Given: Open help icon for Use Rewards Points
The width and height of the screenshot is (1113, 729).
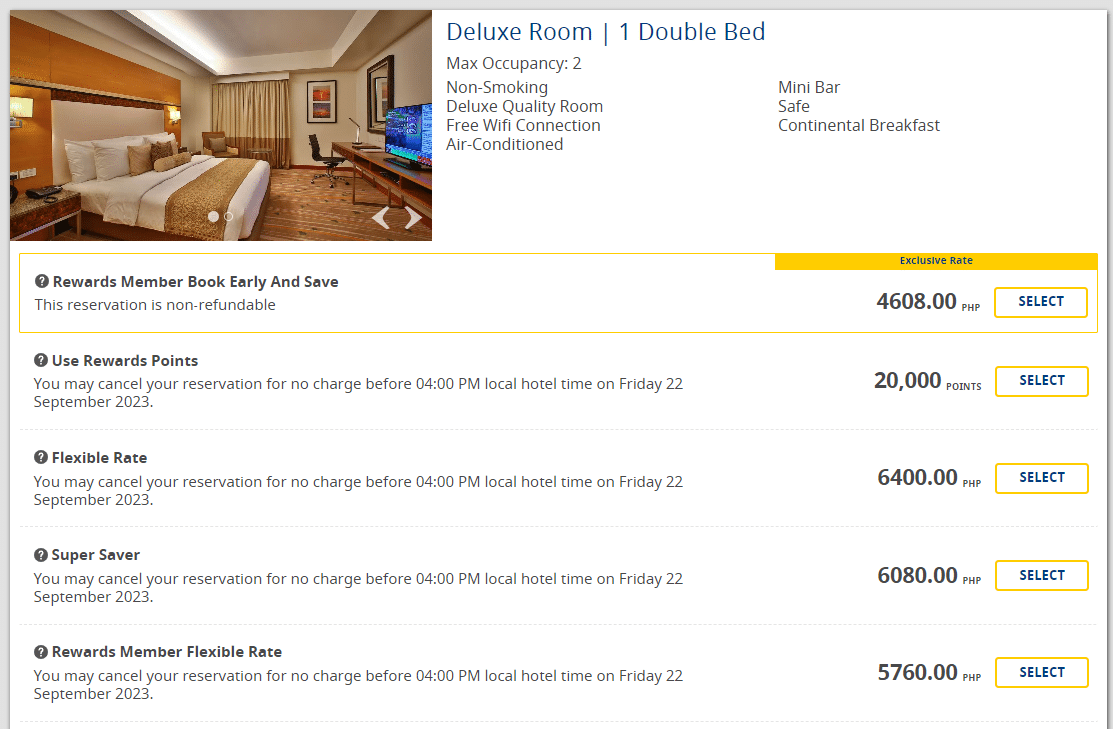Looking at the screenshot, I should coord(41,360).
